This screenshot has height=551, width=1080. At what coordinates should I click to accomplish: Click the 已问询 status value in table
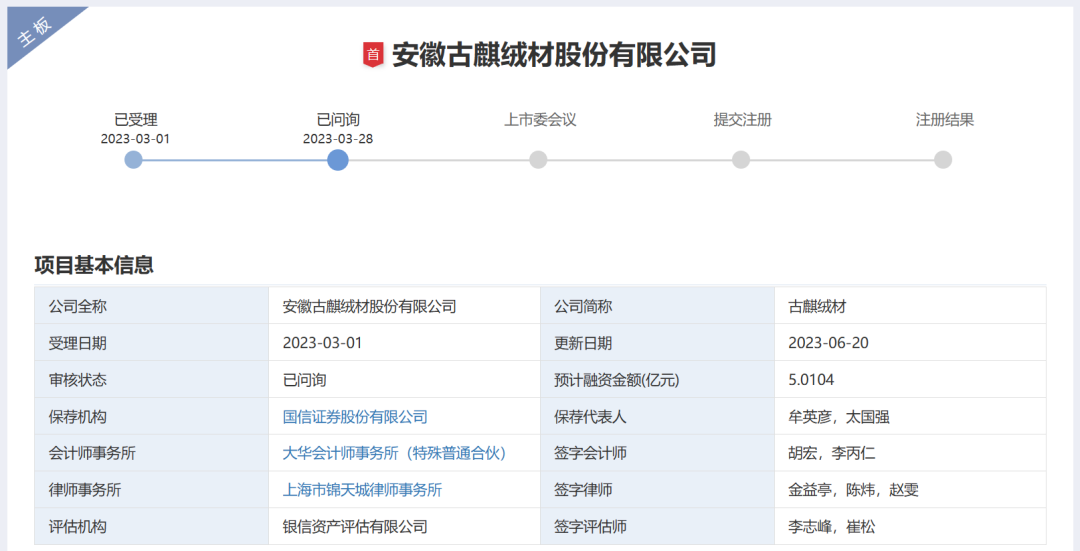(x=404, y=380)
